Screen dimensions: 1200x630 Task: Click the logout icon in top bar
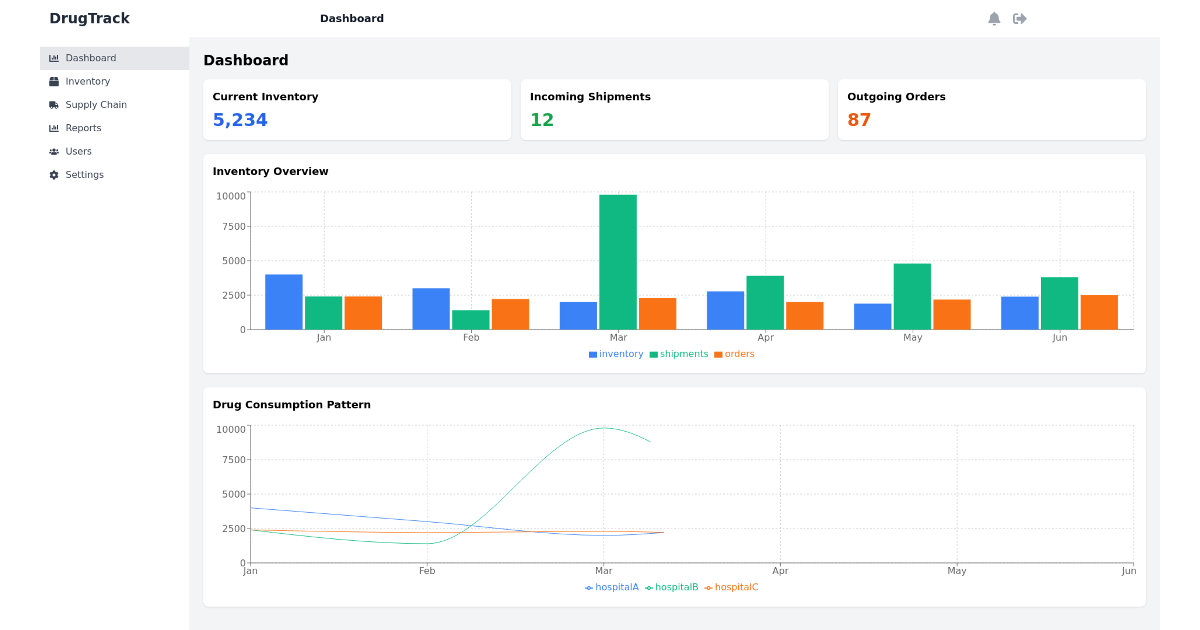click(x=1020, y=17)
